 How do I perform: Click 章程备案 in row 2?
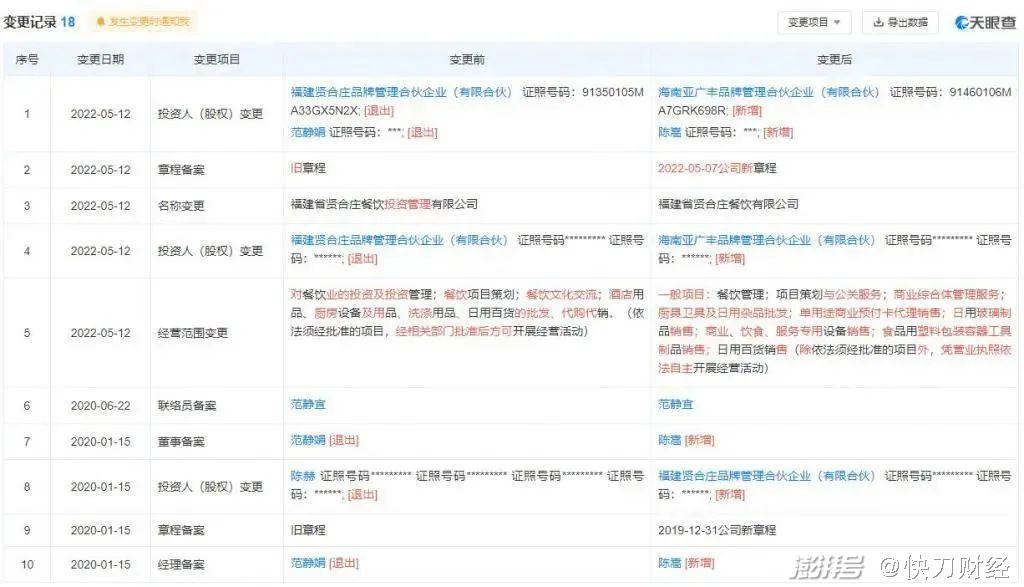[181, 170]
